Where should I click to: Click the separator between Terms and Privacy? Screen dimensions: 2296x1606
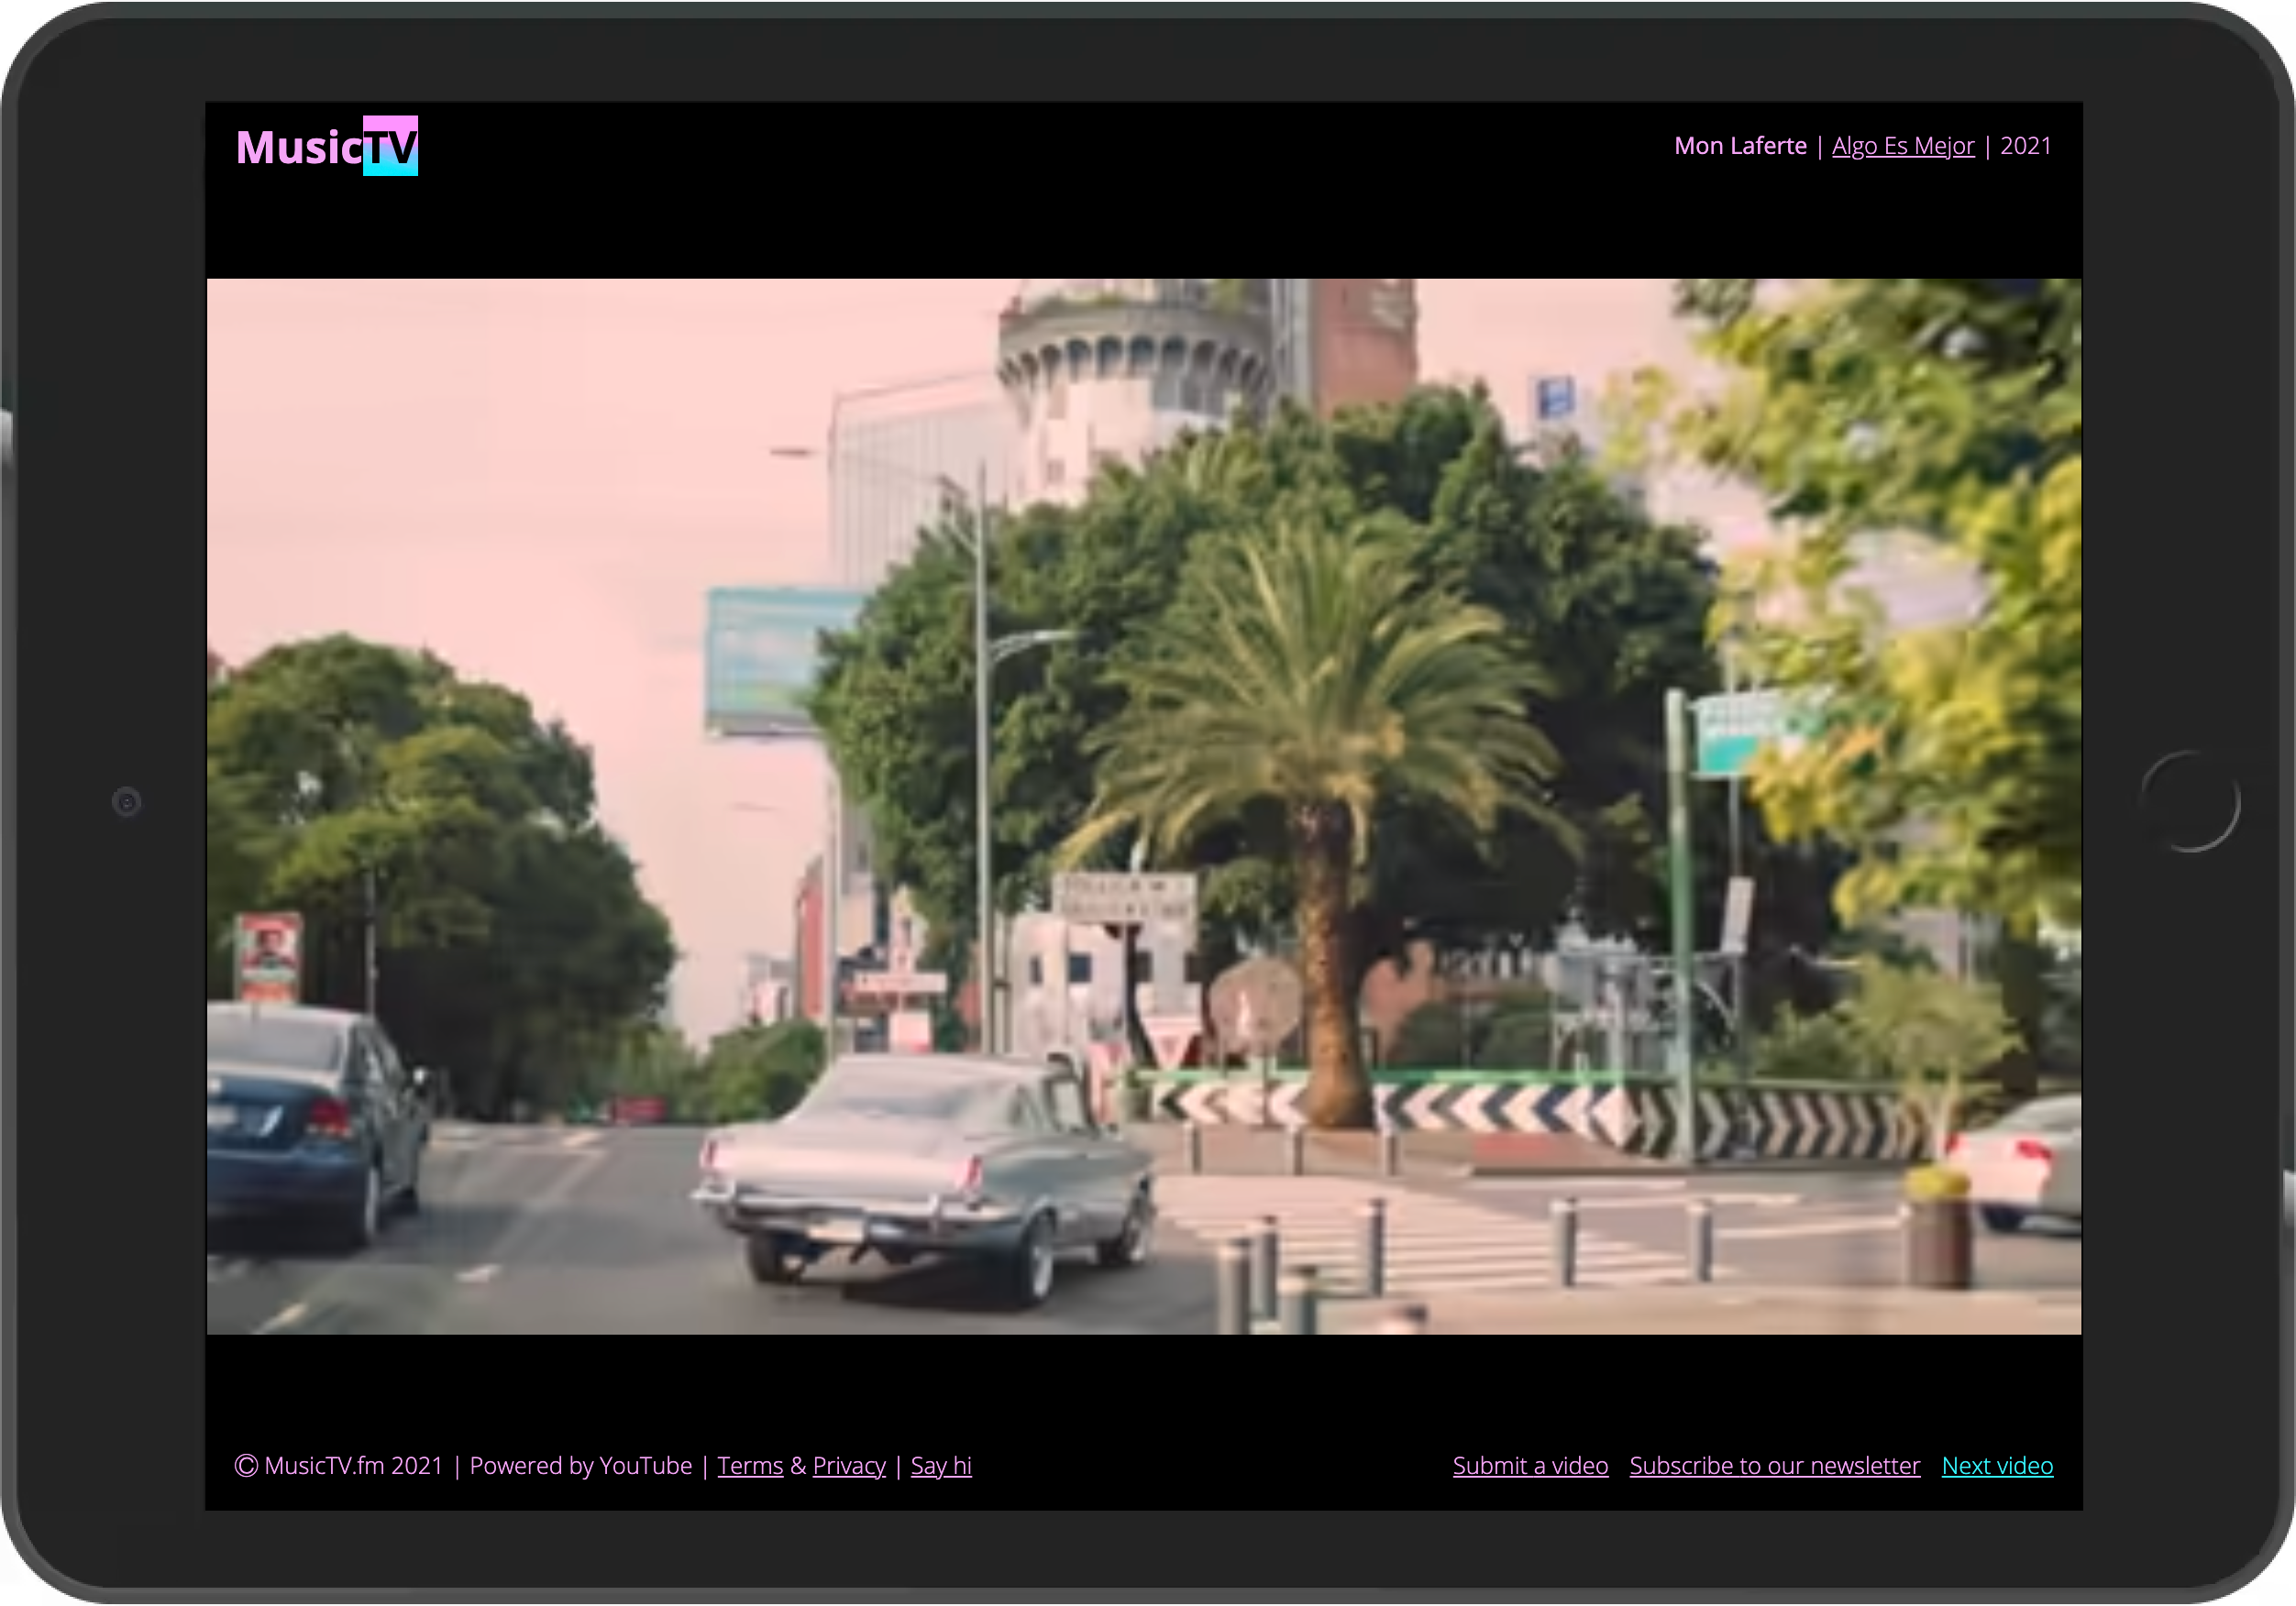(796, 1464)
